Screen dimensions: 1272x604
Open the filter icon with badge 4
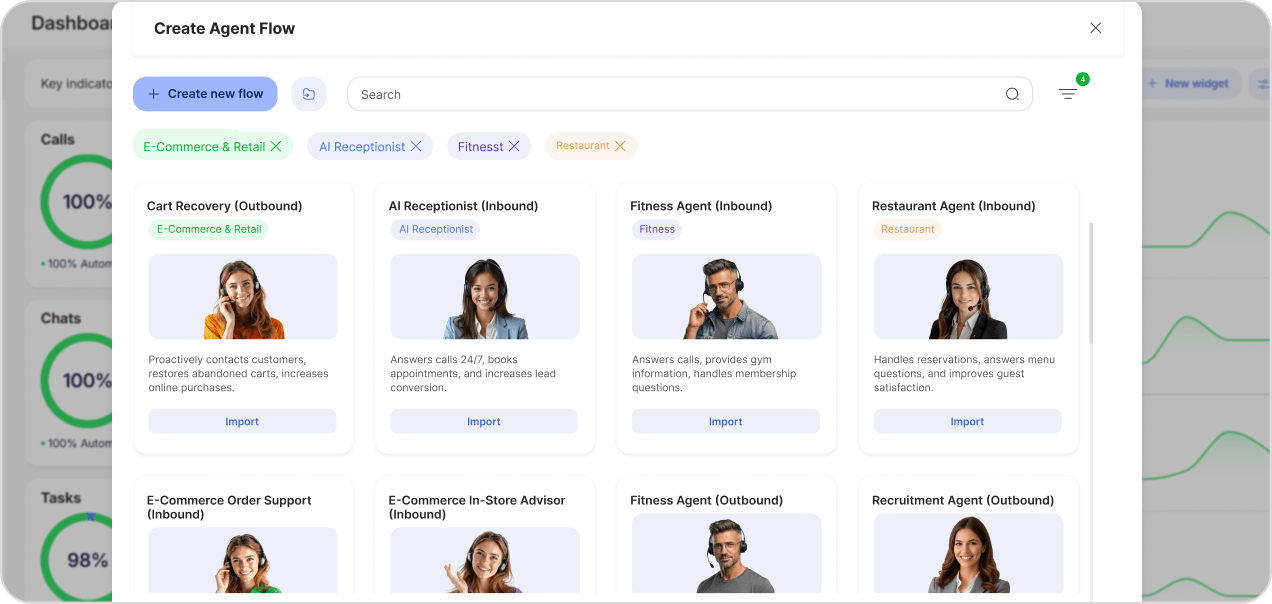pos(1068,94)
